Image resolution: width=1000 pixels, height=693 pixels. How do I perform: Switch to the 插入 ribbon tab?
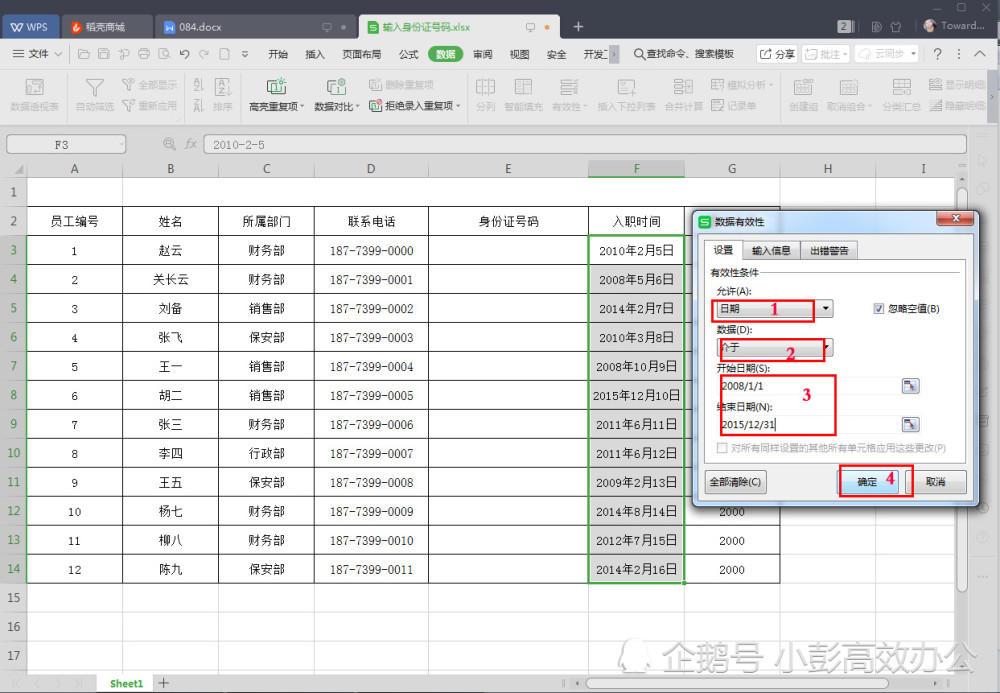pyautogui.click(x=315, y=54)
